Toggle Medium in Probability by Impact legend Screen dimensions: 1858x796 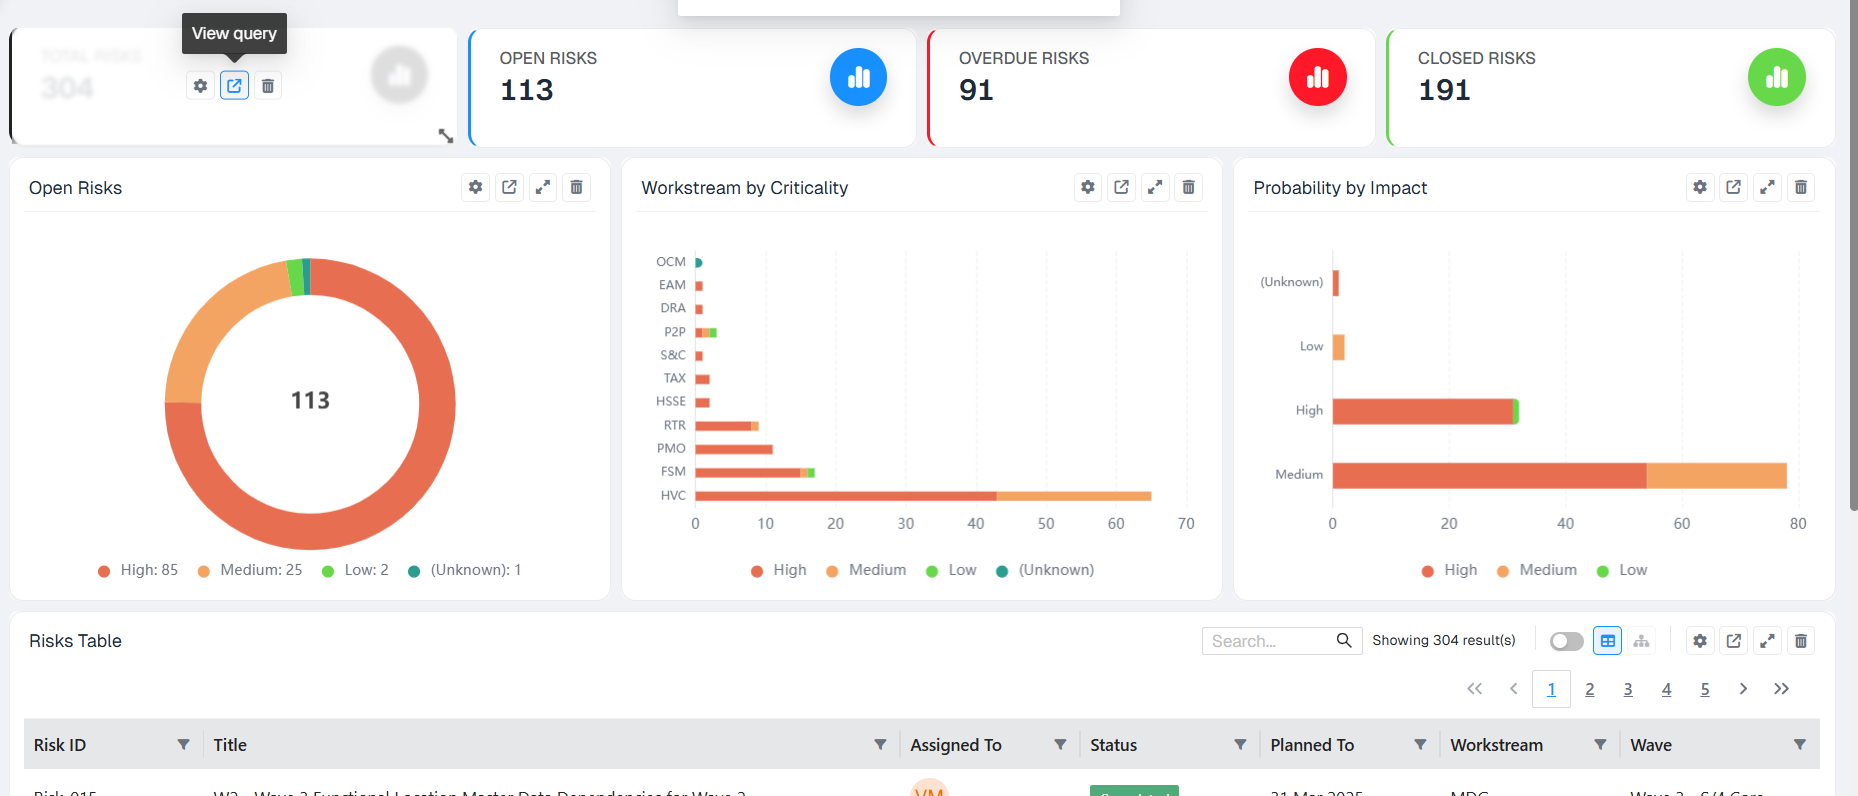(1537, 570)
